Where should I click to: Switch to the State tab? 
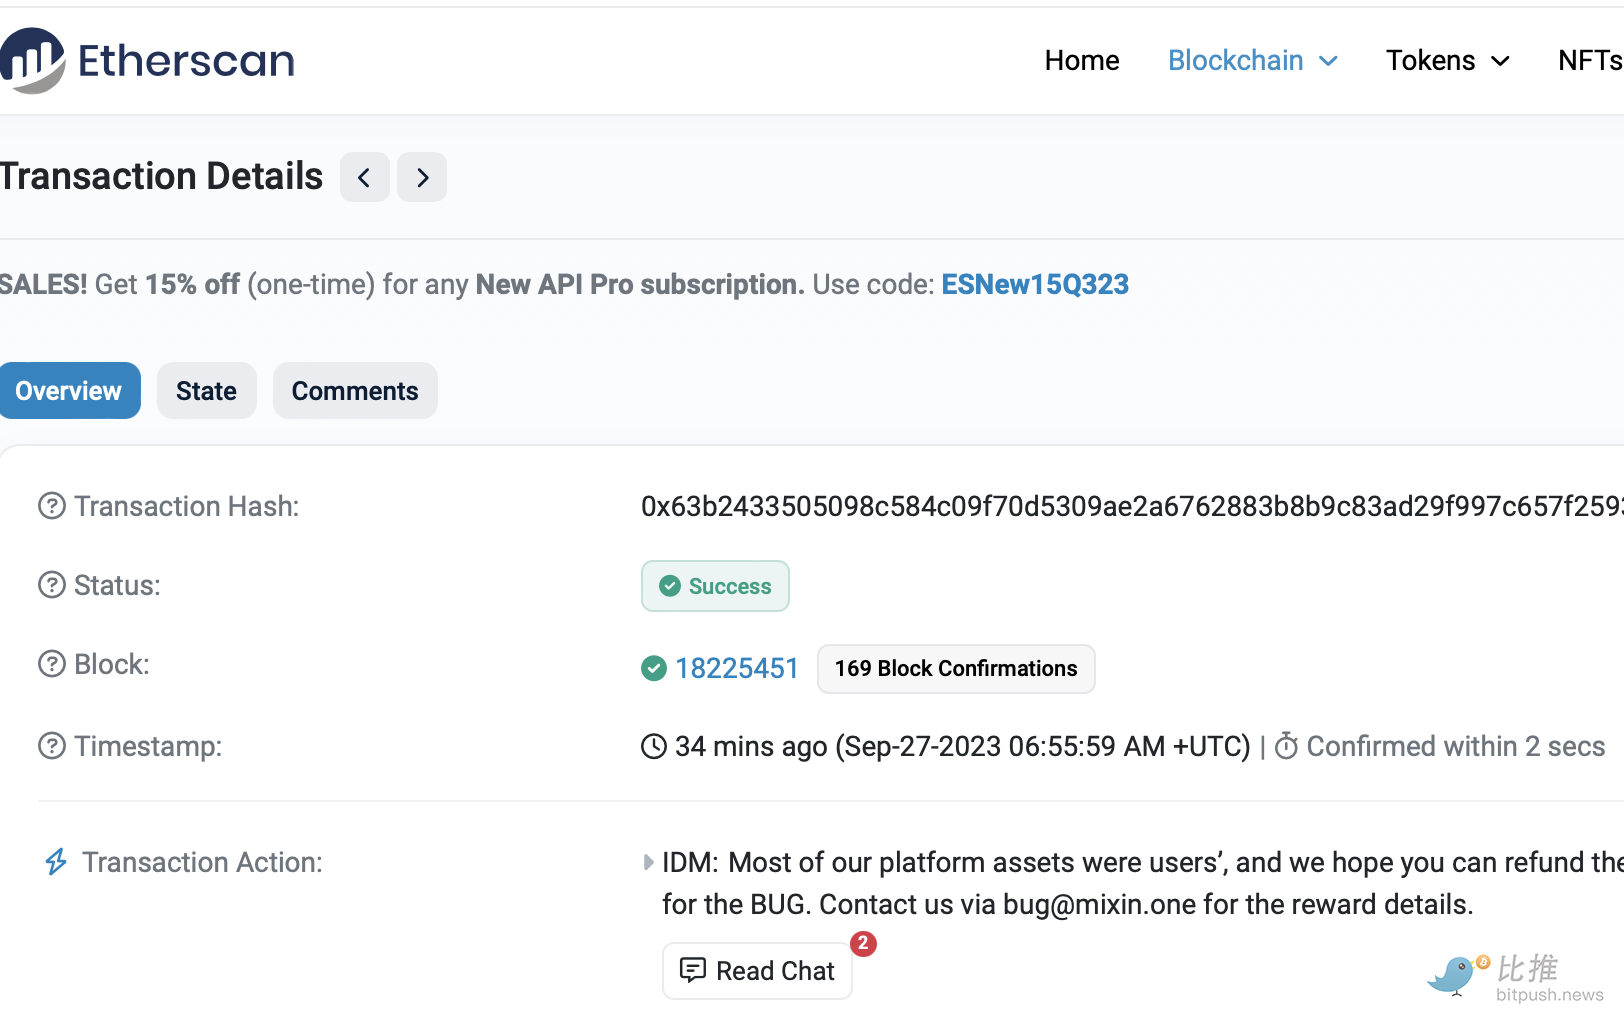tap(206, 391)
